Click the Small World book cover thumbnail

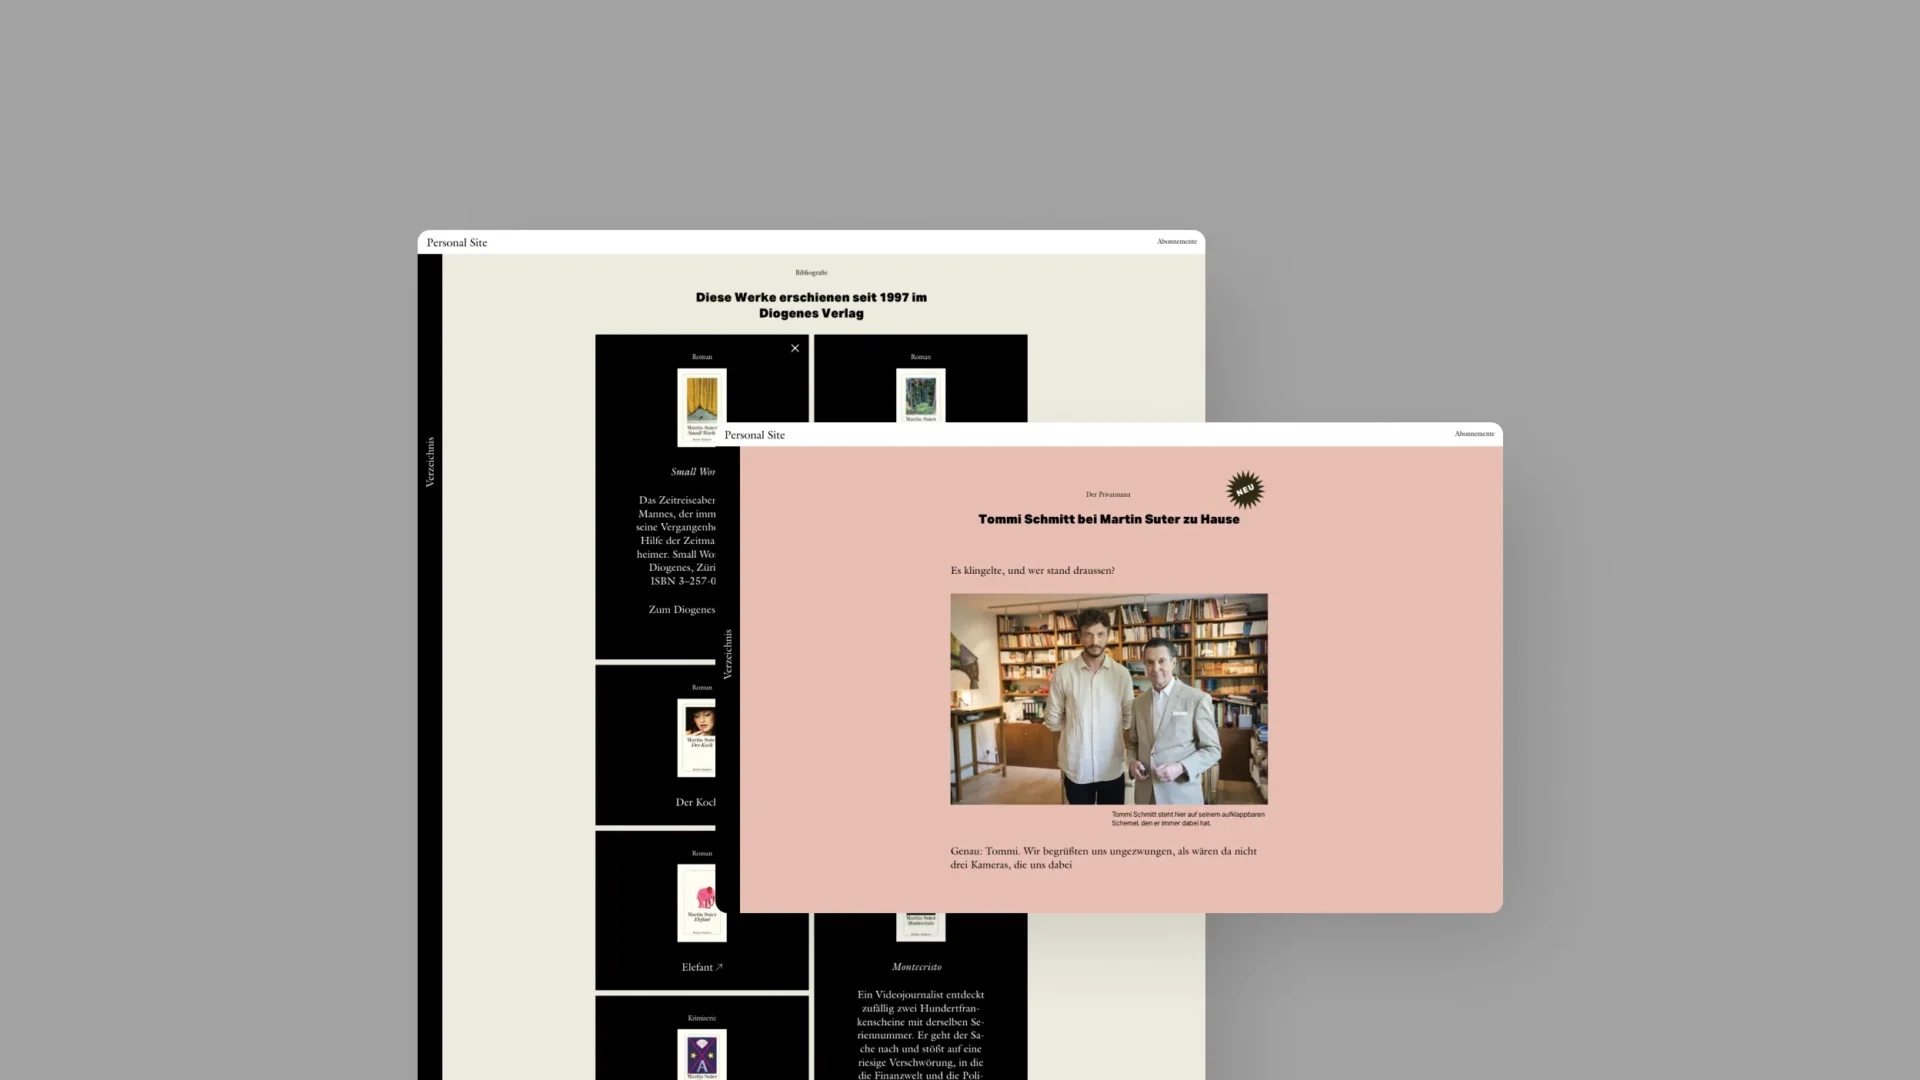tap(701, 407)
